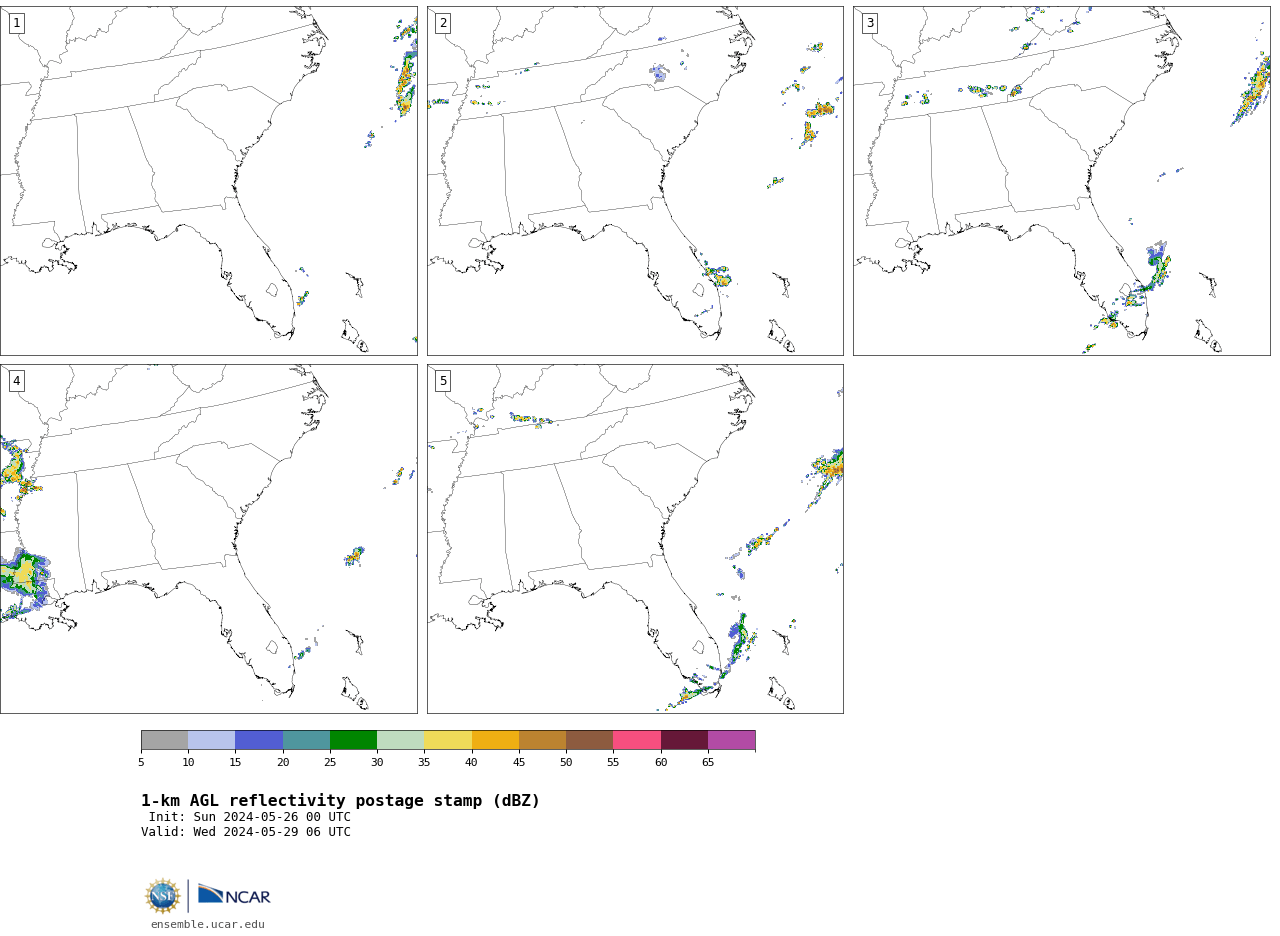Click the yellow 35-40 dBZ swatch
The width and height of the screenshot is (1280, 936).
(448, 740)
